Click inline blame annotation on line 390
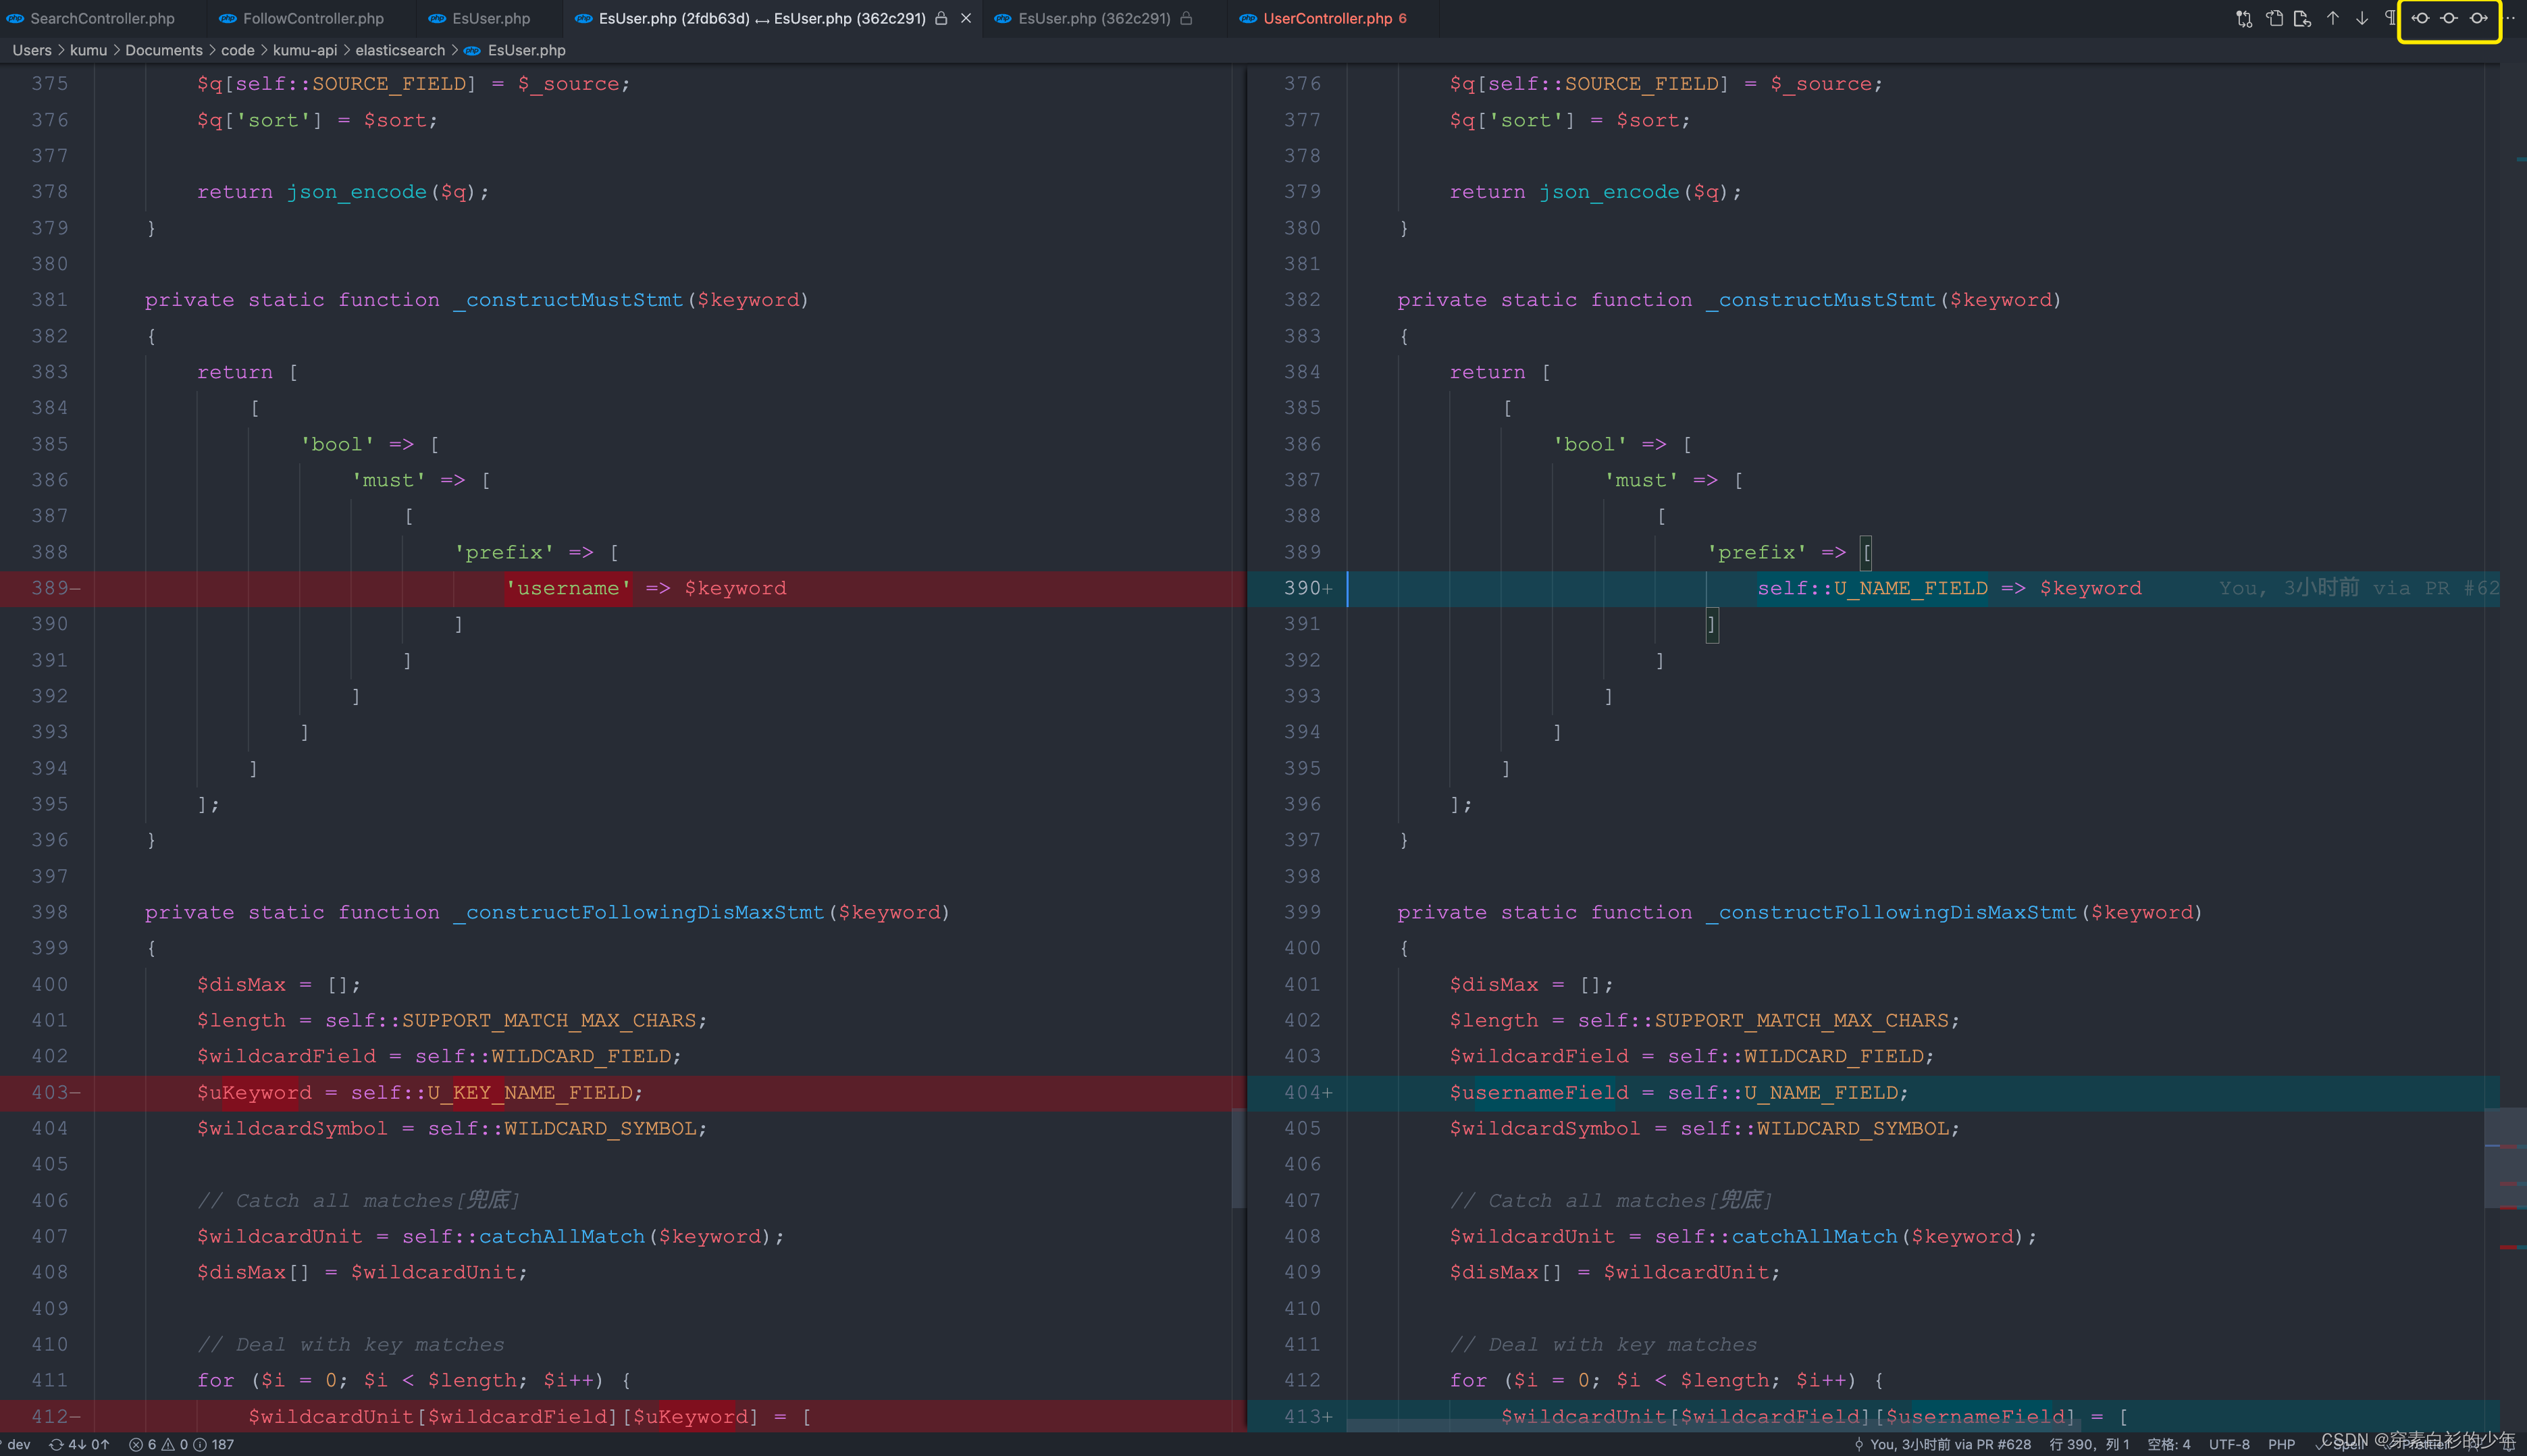The image size is (2527, 1456). coord(2359,588)
